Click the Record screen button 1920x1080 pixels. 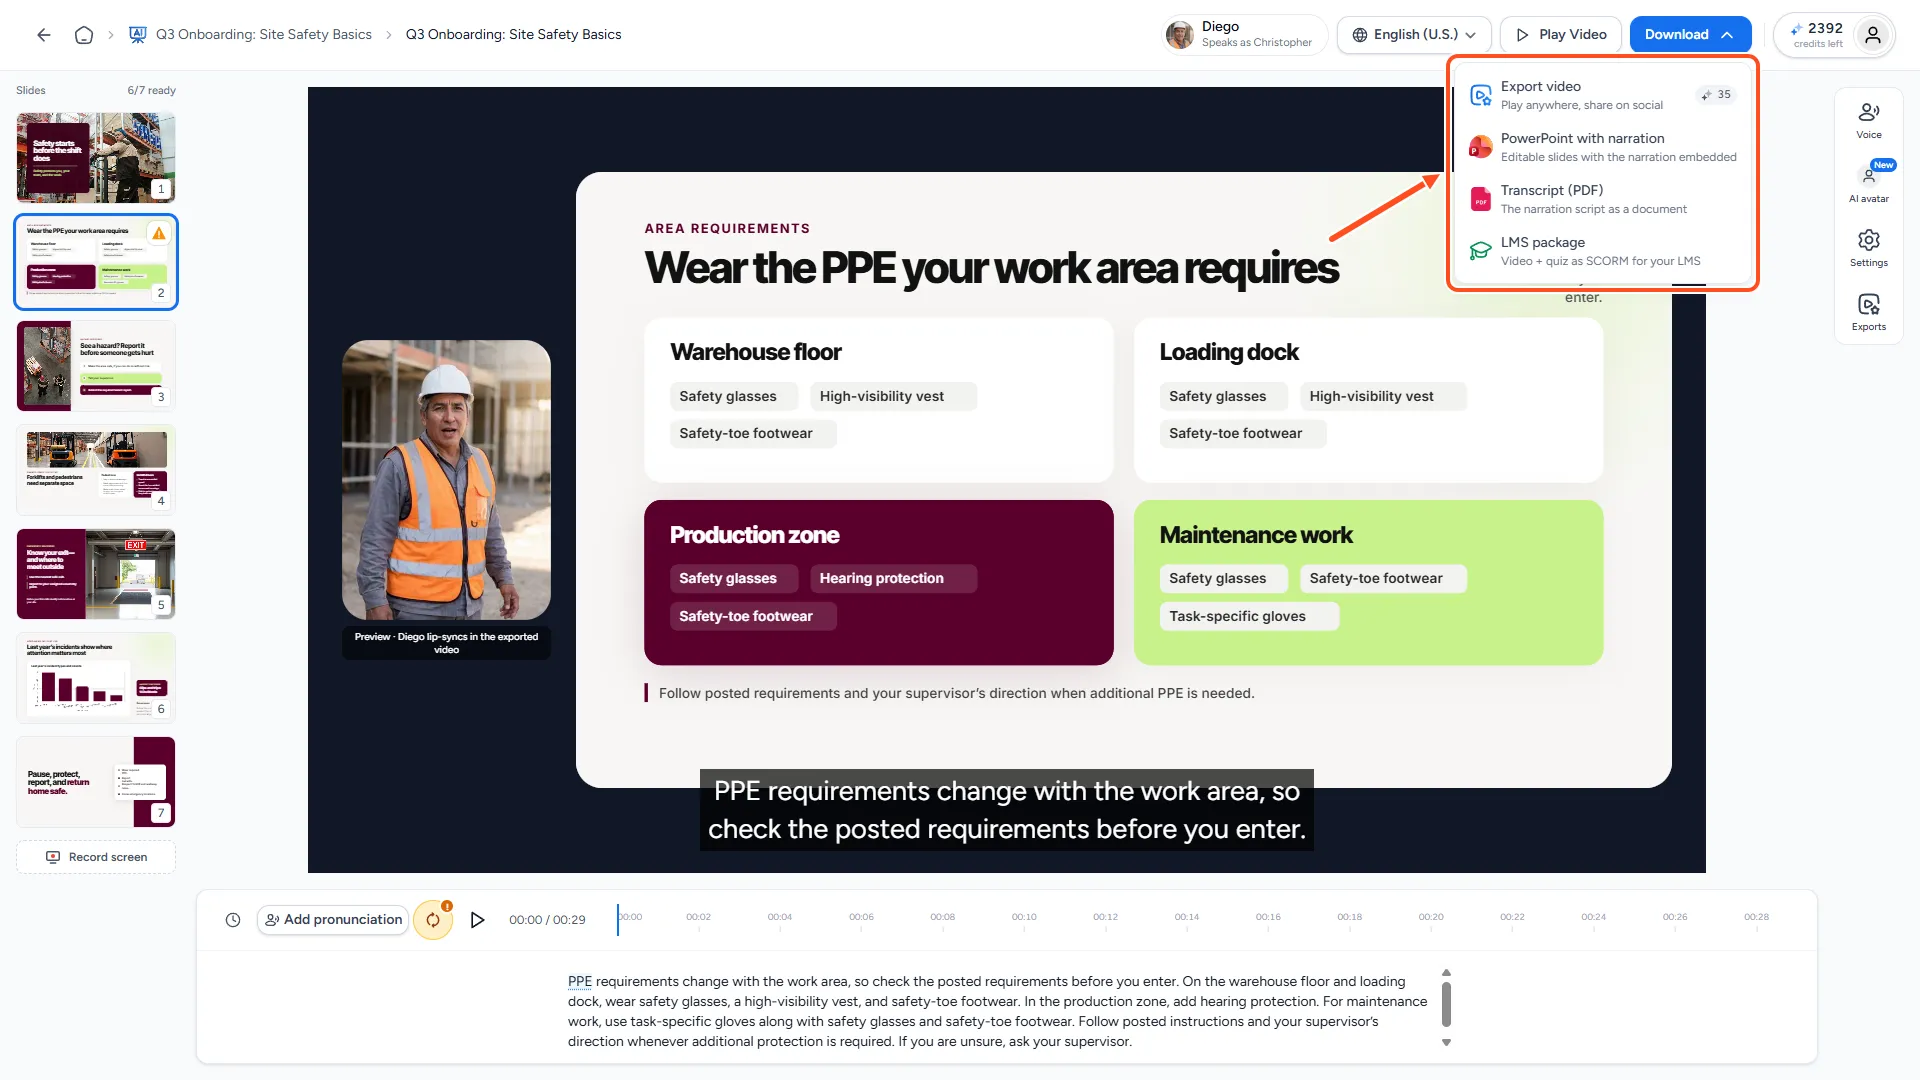point(96,857)
